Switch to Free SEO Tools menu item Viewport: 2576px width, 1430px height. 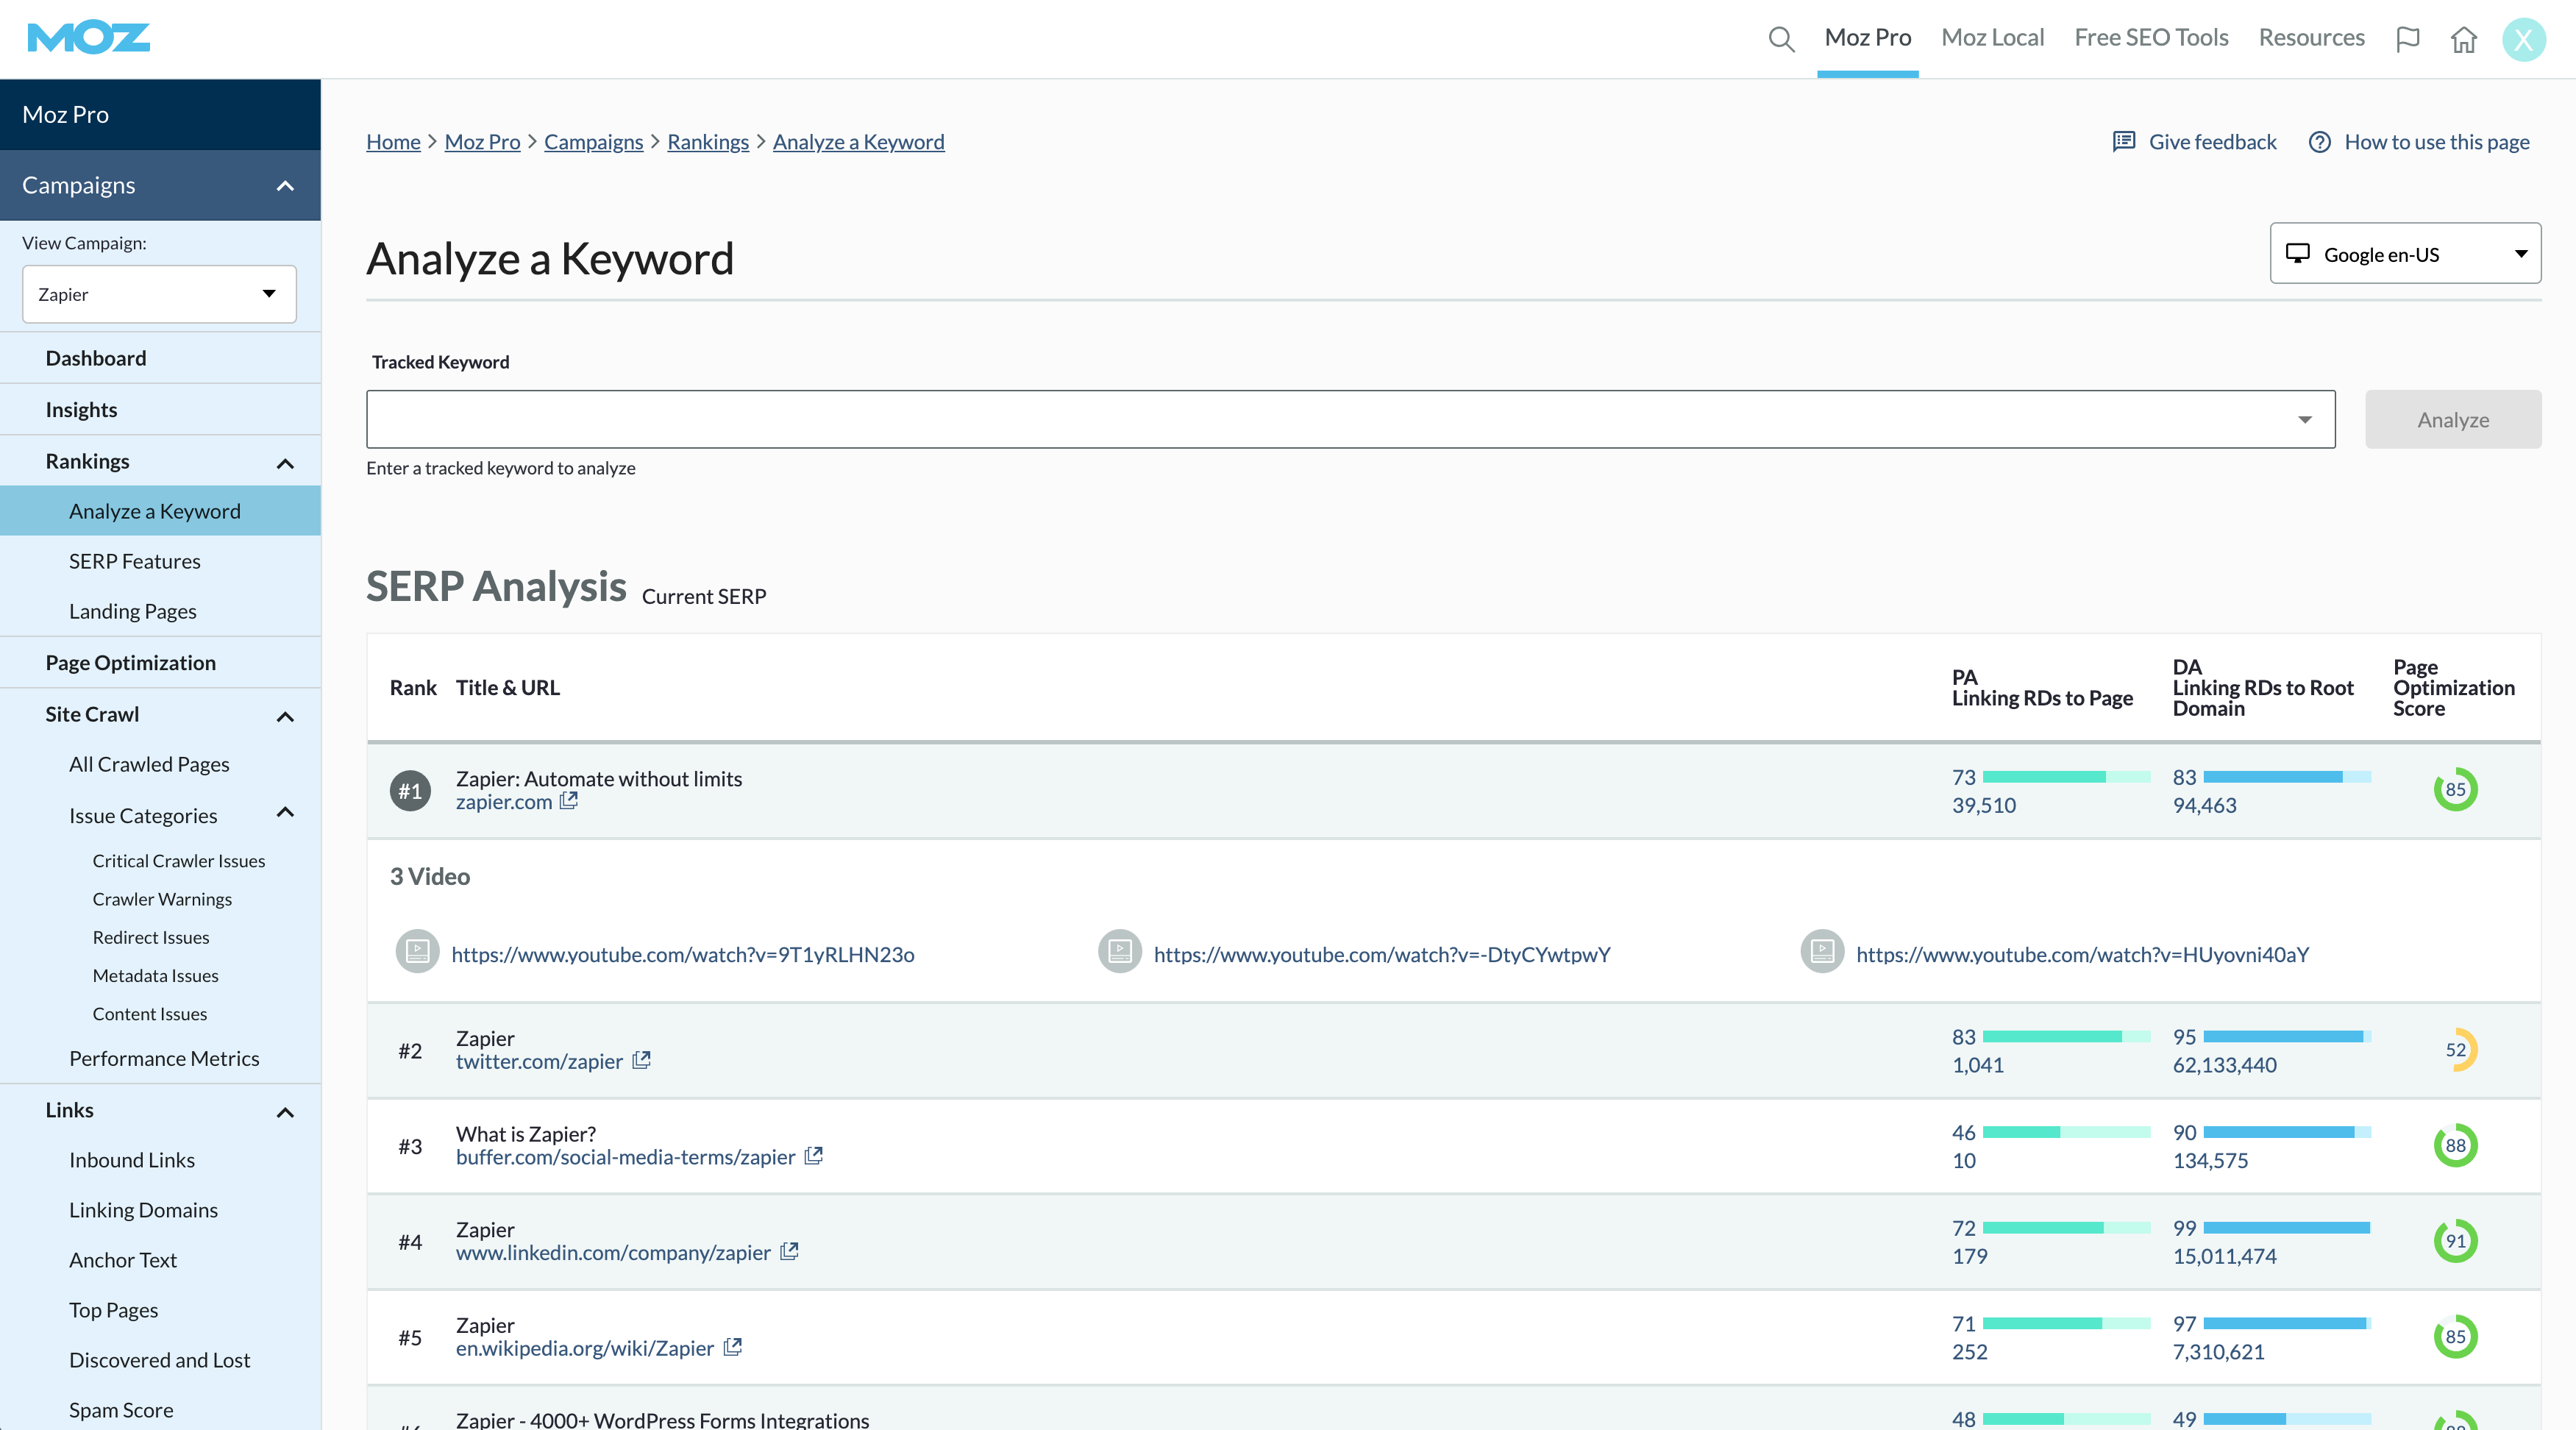pyautogui.click(x=2150, y=37)
